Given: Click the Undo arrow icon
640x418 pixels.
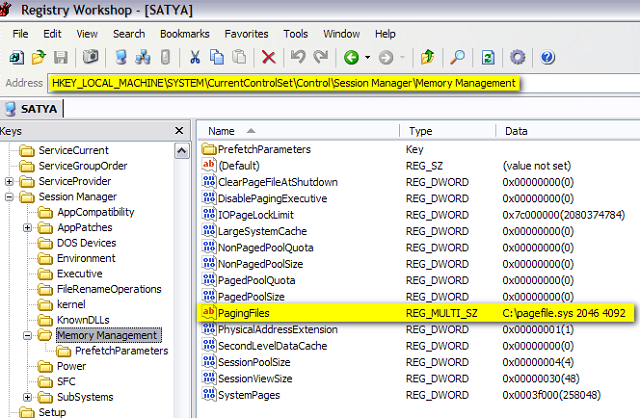Looking at the screenshot, I should (298, 57).
